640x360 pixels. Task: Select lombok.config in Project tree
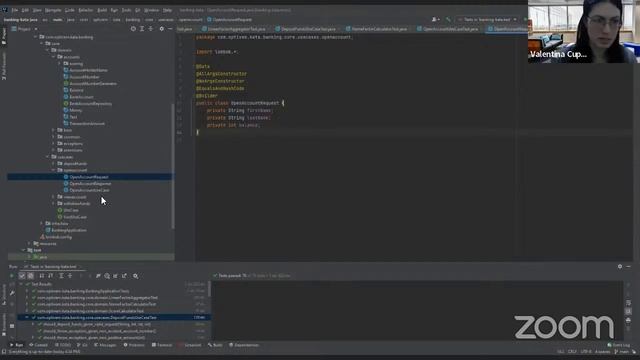(x=58, y=237)
